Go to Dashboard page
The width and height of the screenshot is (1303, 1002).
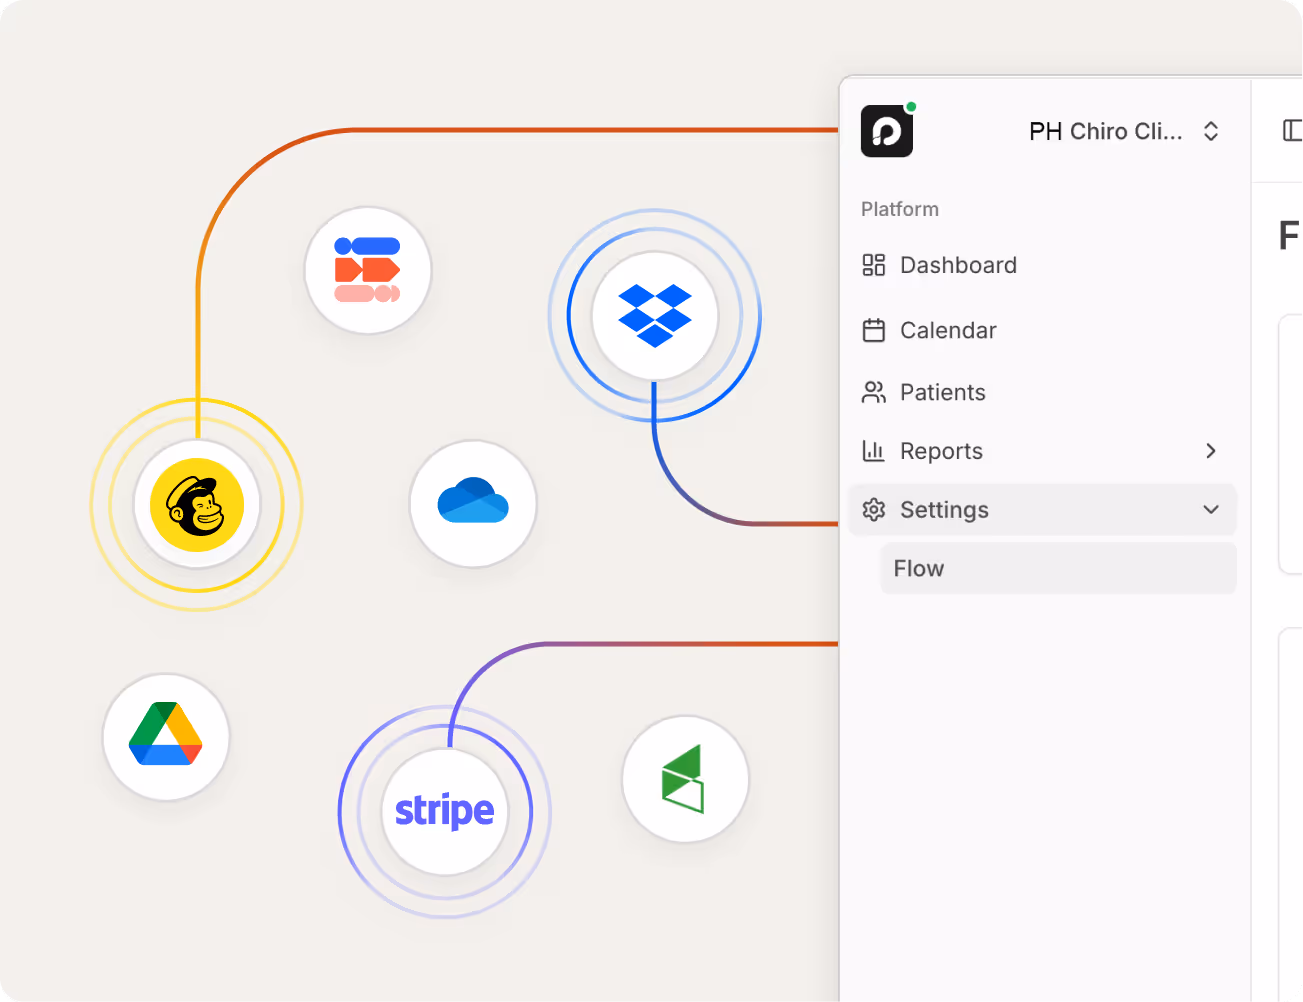(1042, 265)
